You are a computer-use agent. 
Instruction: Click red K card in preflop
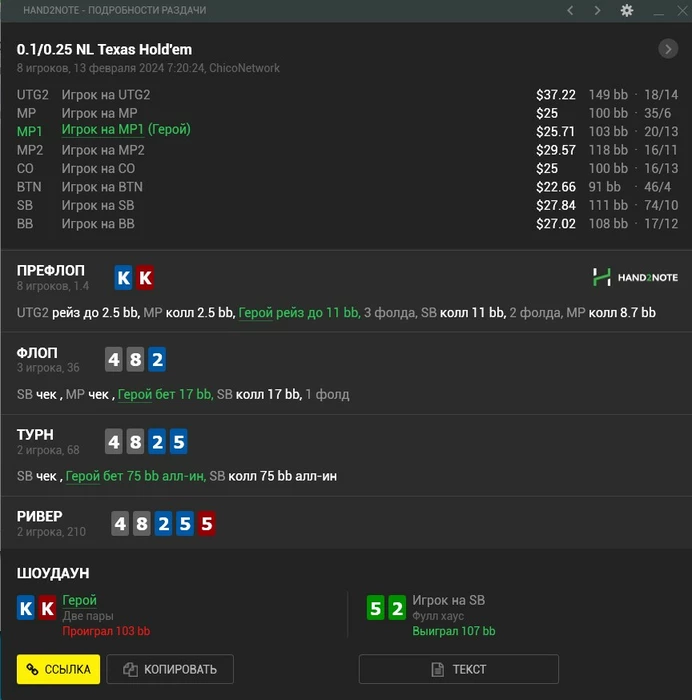pyautogui.click(x=145, y=278)
